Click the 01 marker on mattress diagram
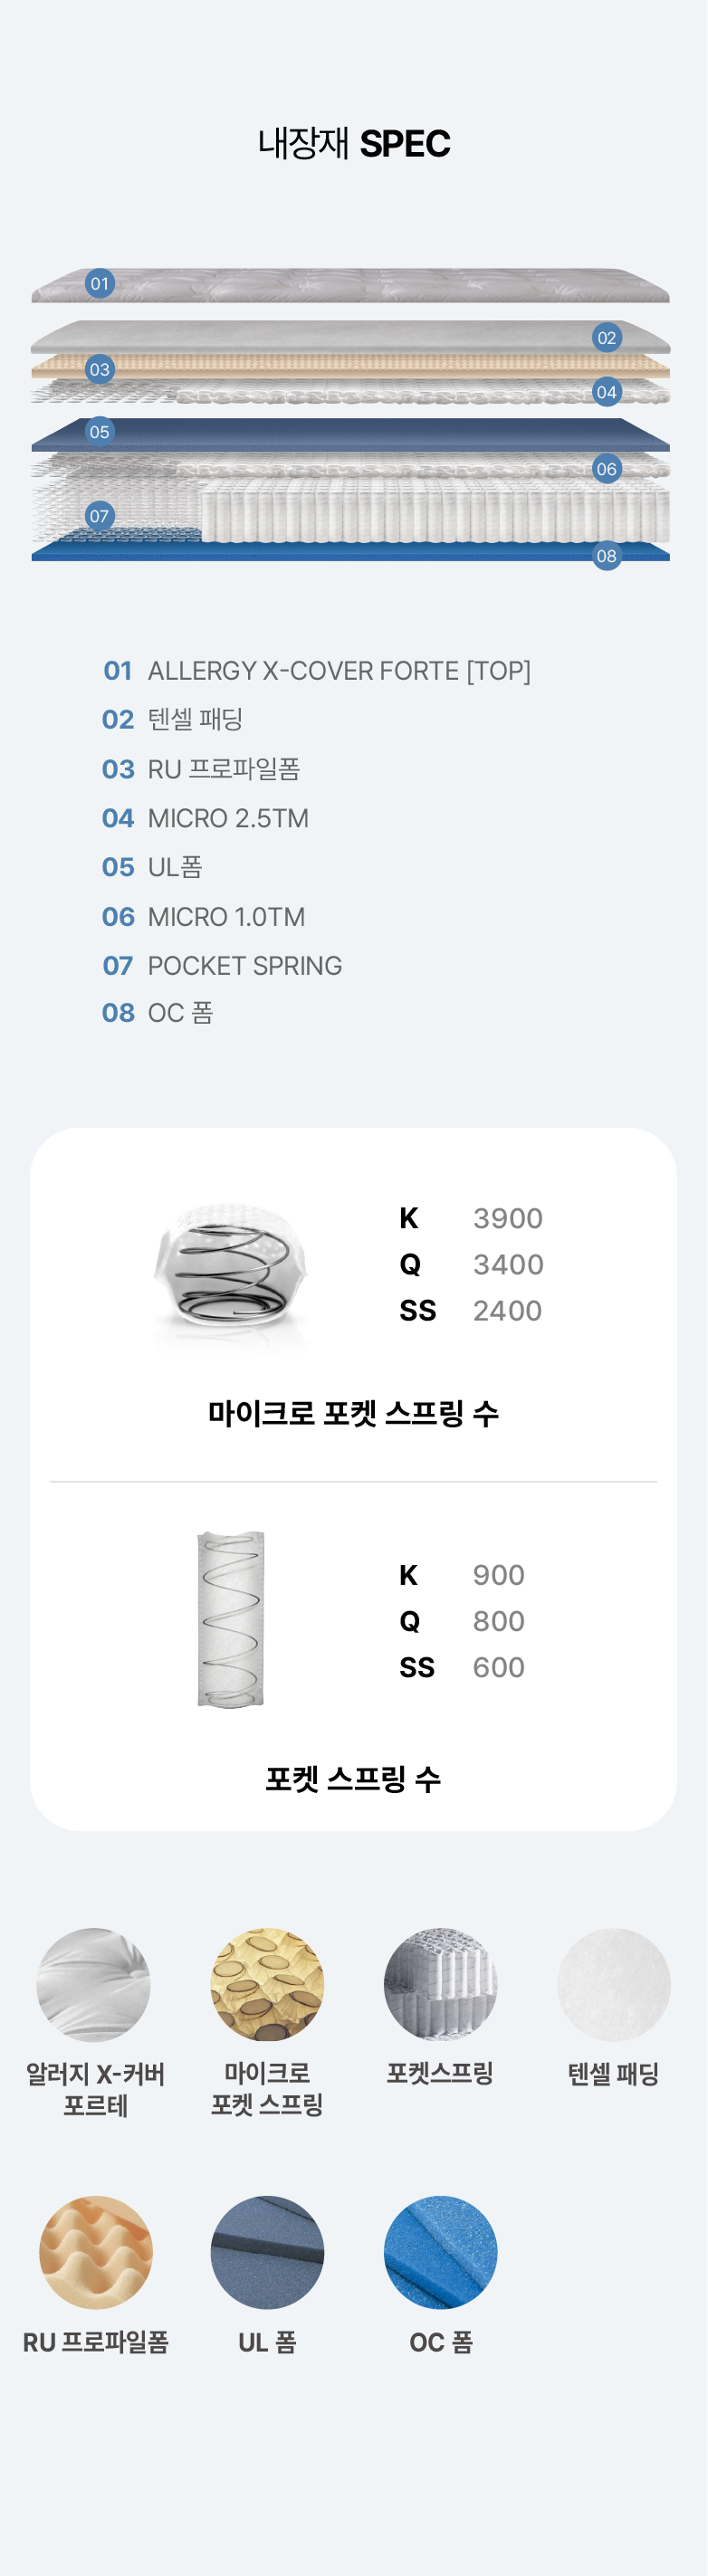Screen dimensions: 708x2576 coord(99,284)
